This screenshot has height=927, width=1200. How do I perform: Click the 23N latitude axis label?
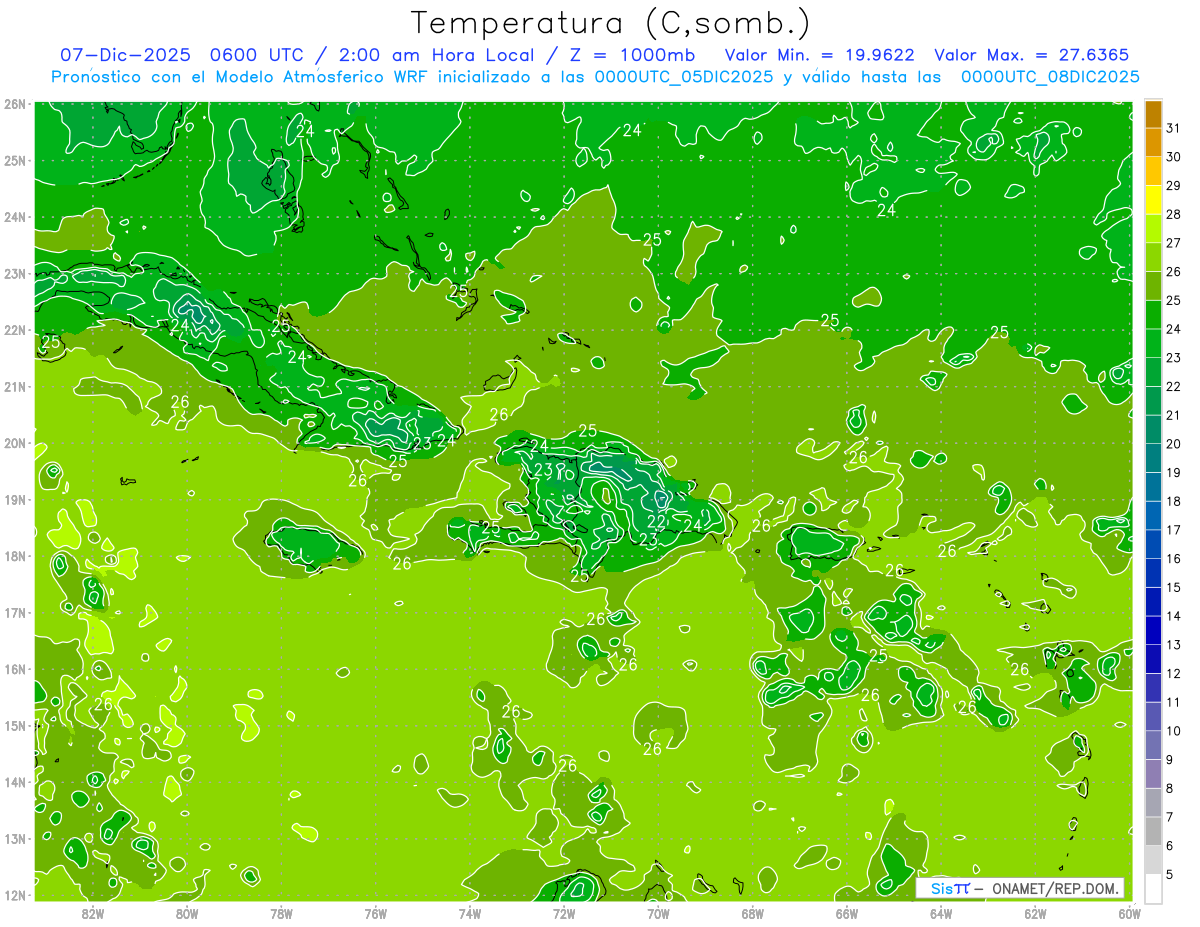point(15,274)
